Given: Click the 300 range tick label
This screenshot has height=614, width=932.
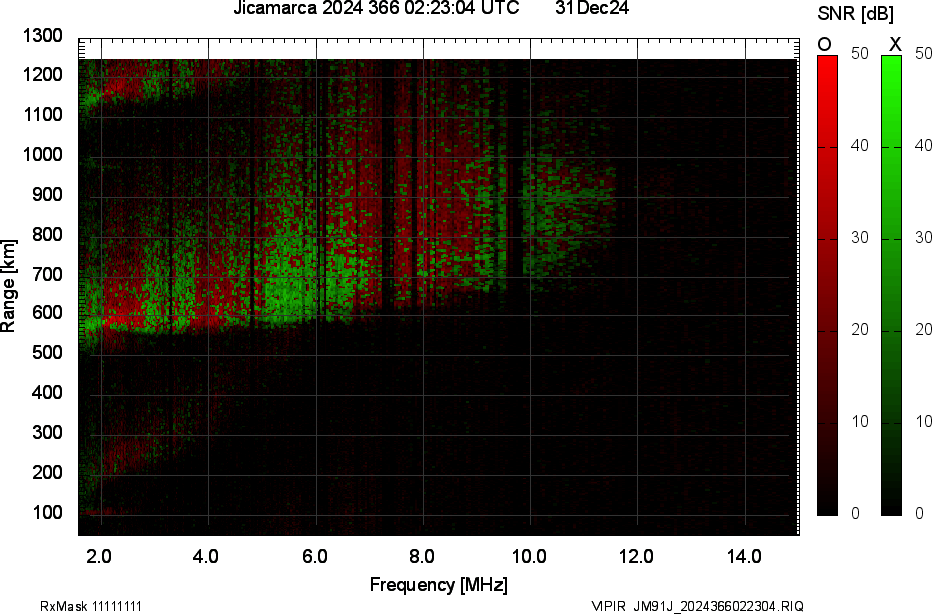Looking at the screenshot, I should click(47, 432).
